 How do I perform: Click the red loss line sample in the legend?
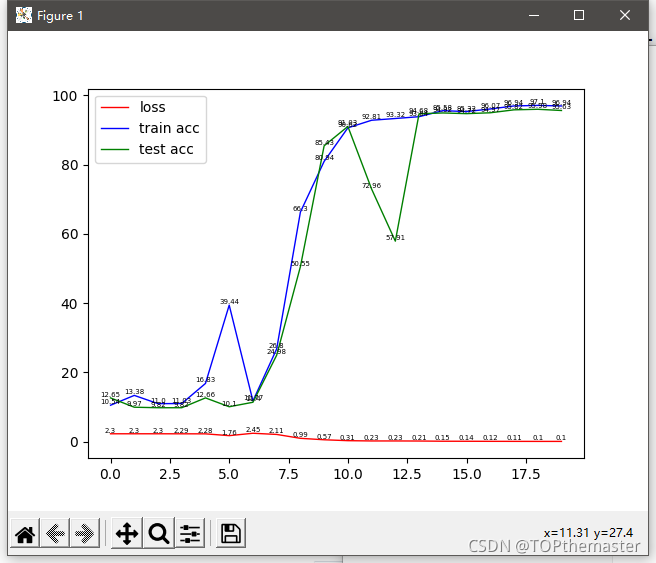click(x=115, y=107)
